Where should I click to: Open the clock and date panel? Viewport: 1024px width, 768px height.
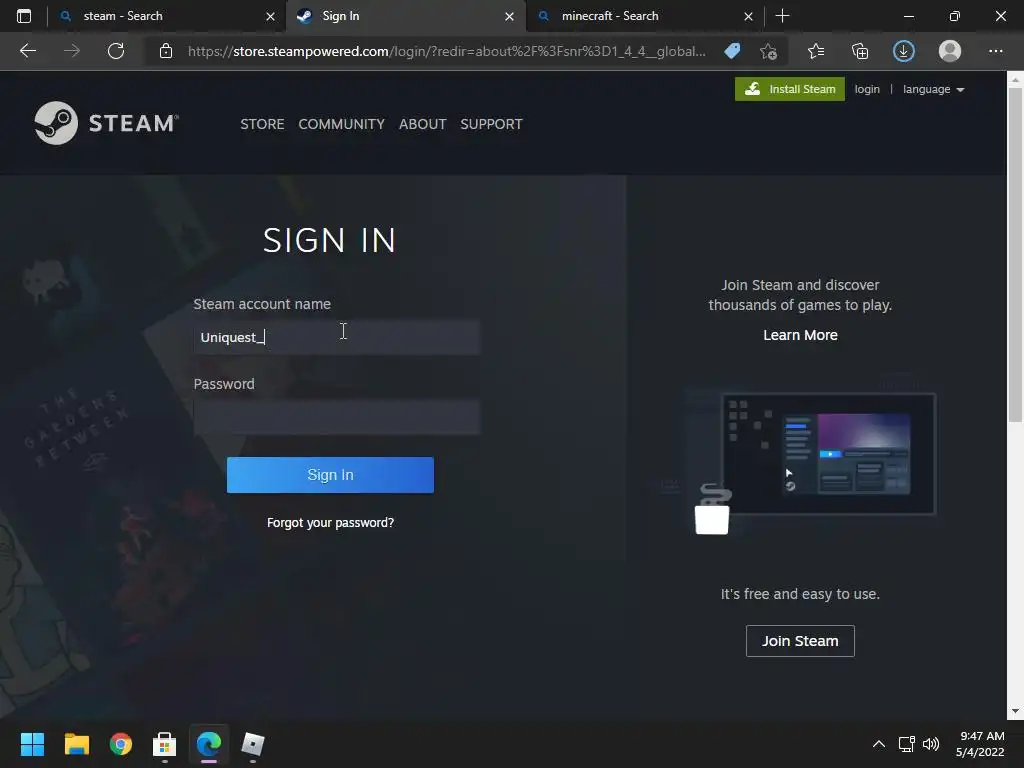click(980, 744)
